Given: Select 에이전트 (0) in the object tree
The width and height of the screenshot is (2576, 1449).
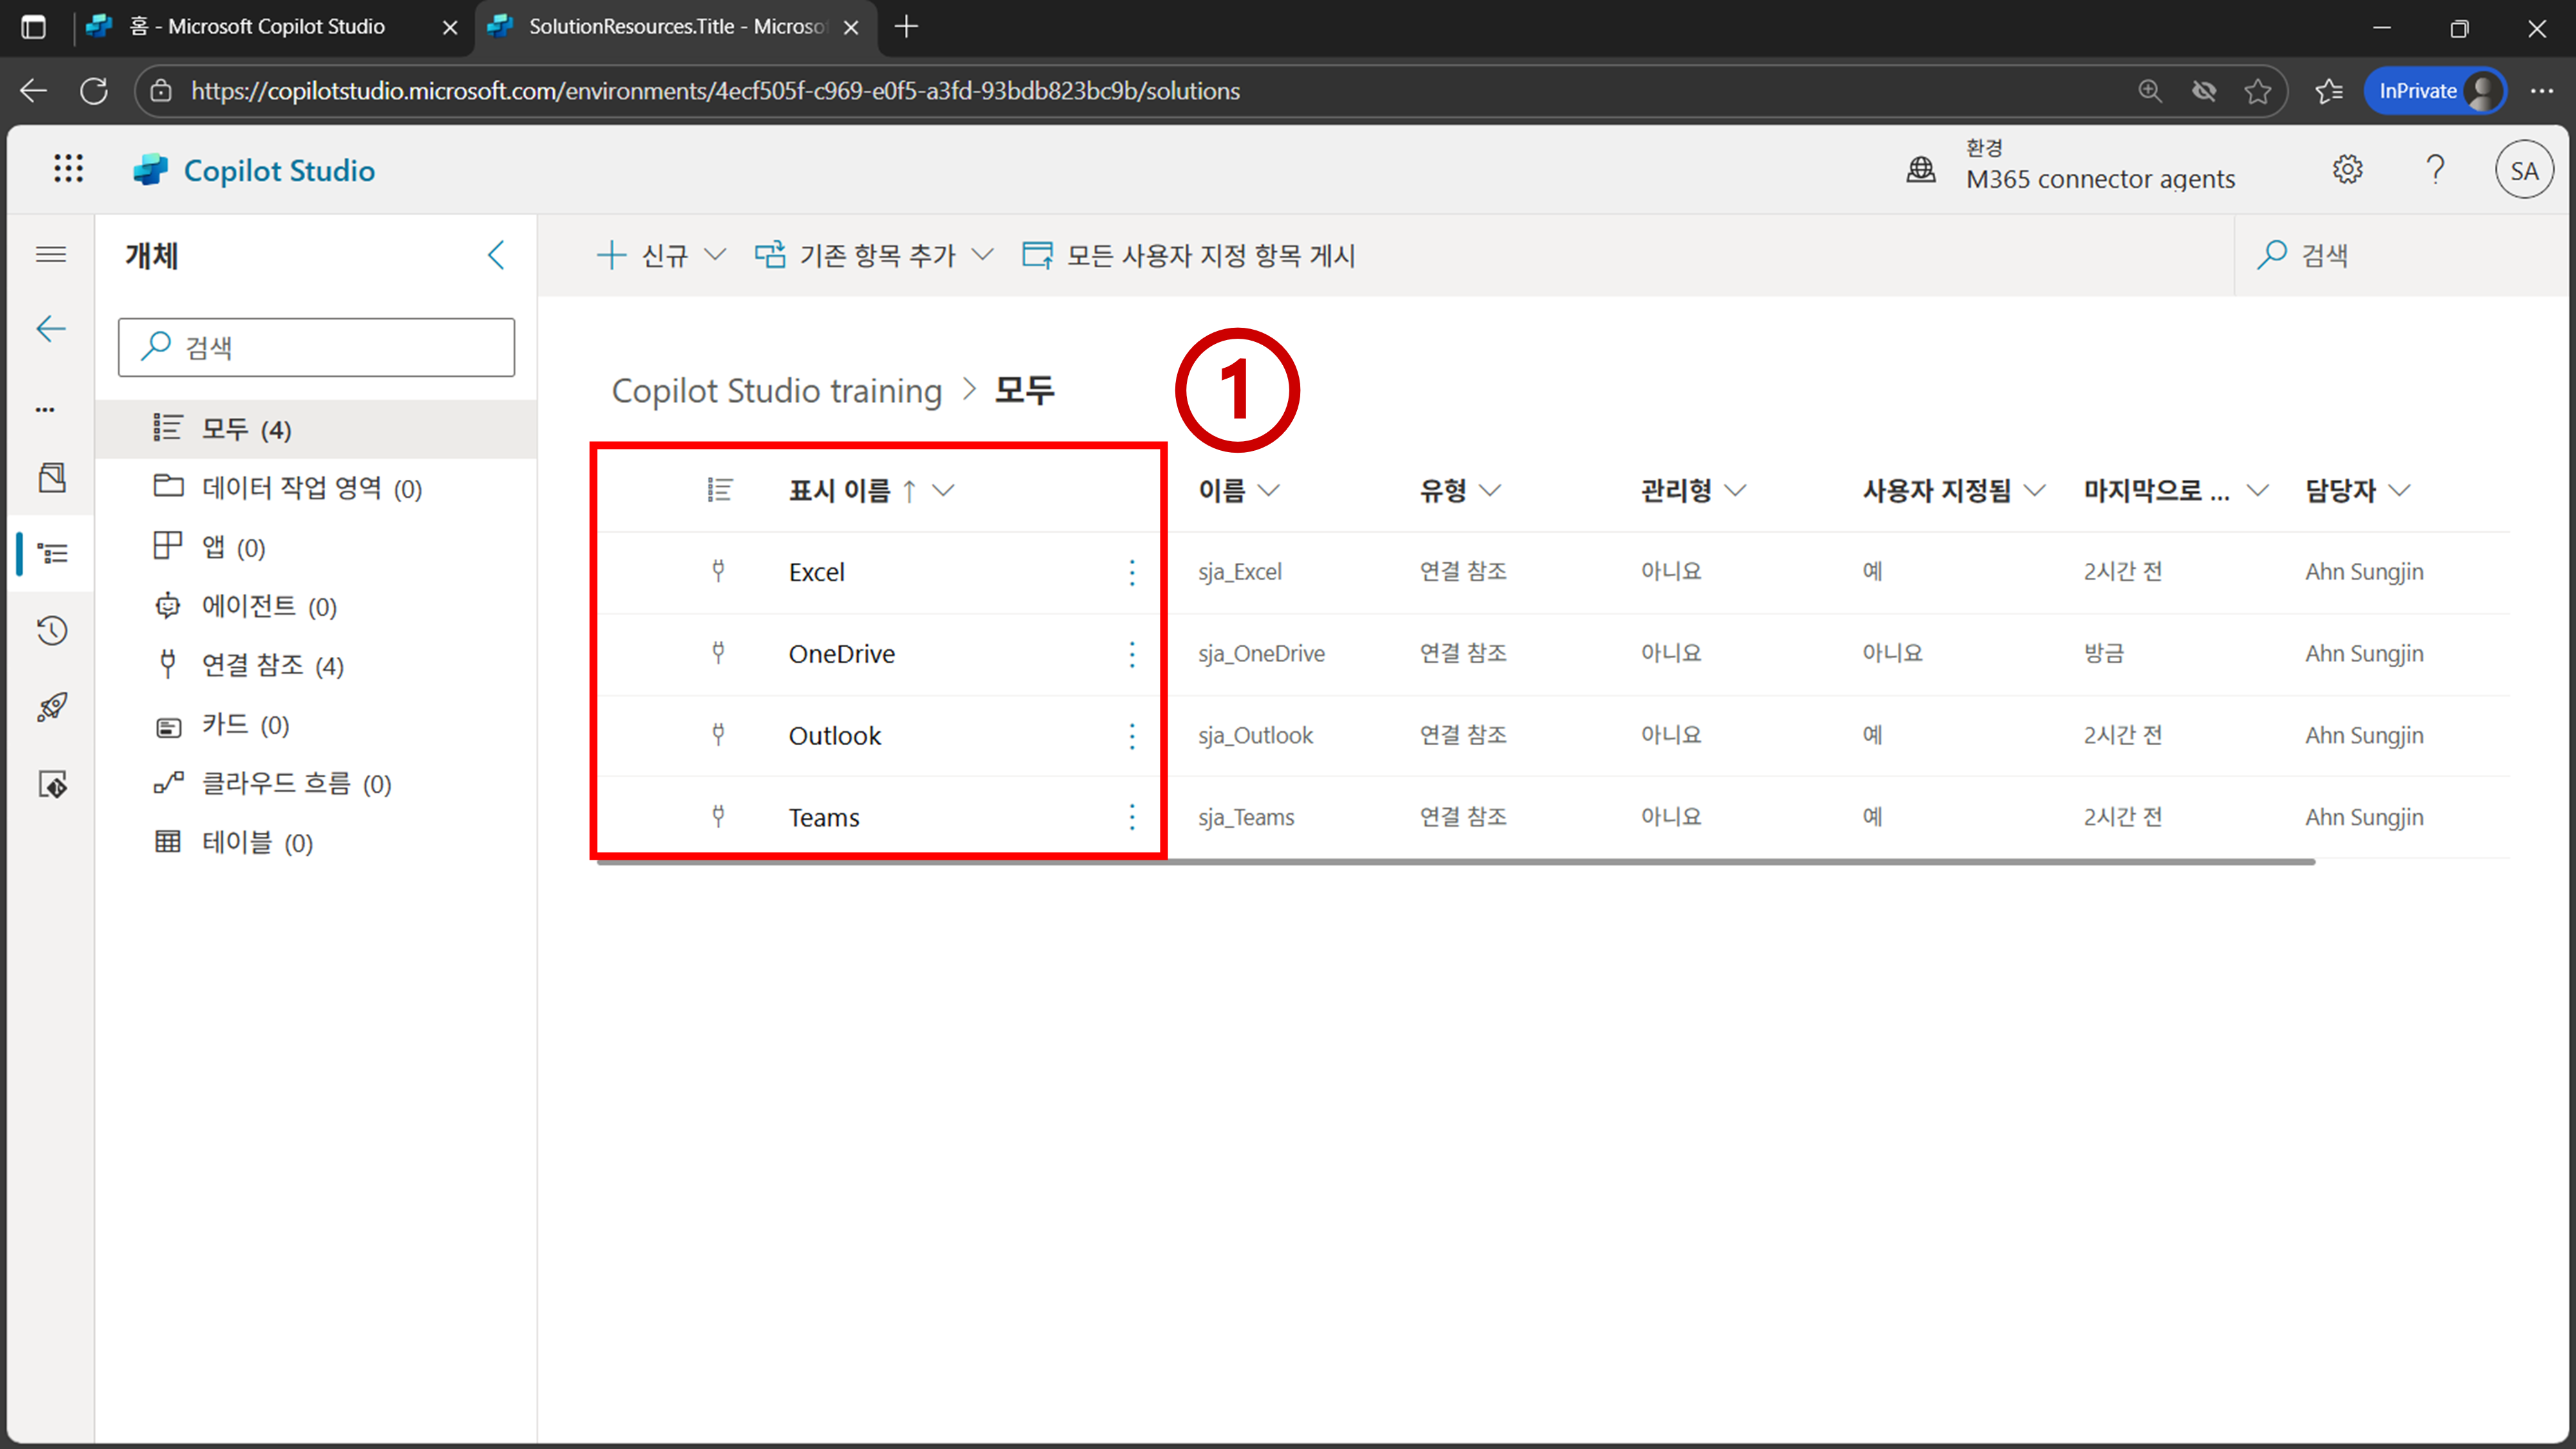Looking at the screenshot, I should click(268, 606).
